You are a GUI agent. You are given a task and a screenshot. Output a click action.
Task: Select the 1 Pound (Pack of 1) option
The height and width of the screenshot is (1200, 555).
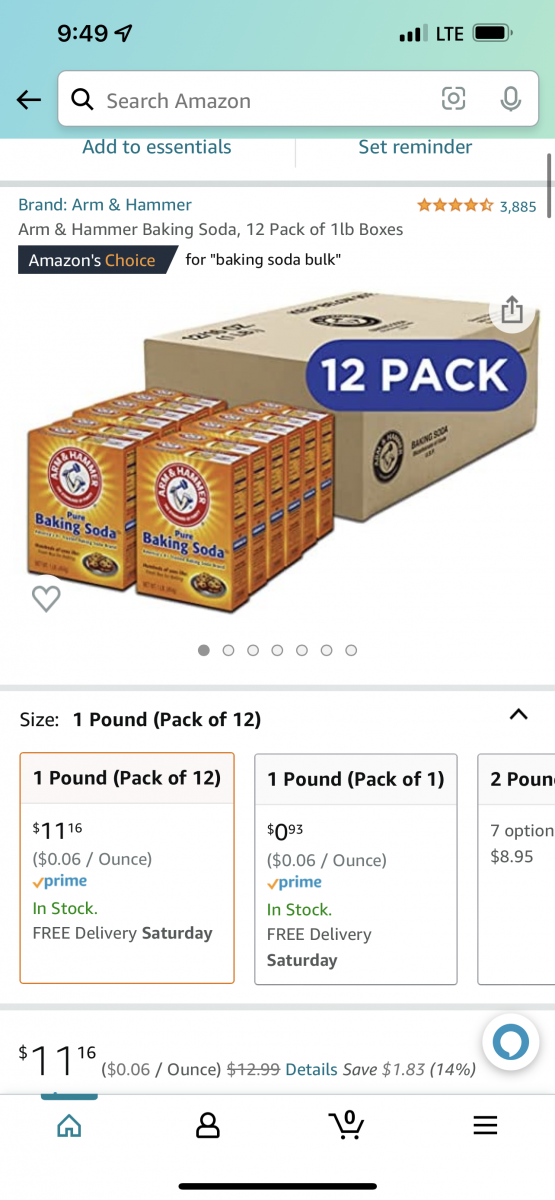[x=356, y=868]
